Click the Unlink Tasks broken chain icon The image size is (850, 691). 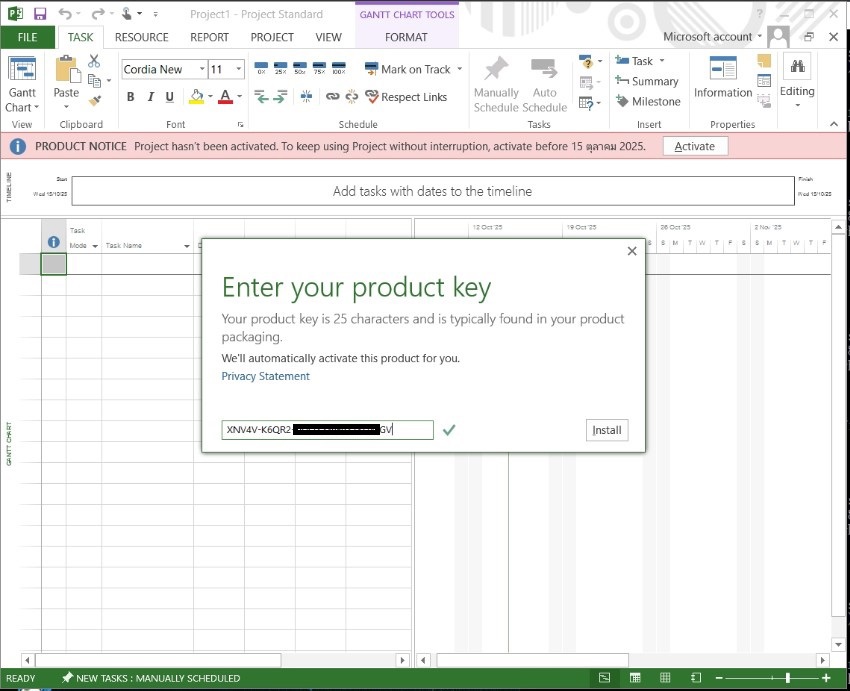pyautogui.click(x=352, y=96)
